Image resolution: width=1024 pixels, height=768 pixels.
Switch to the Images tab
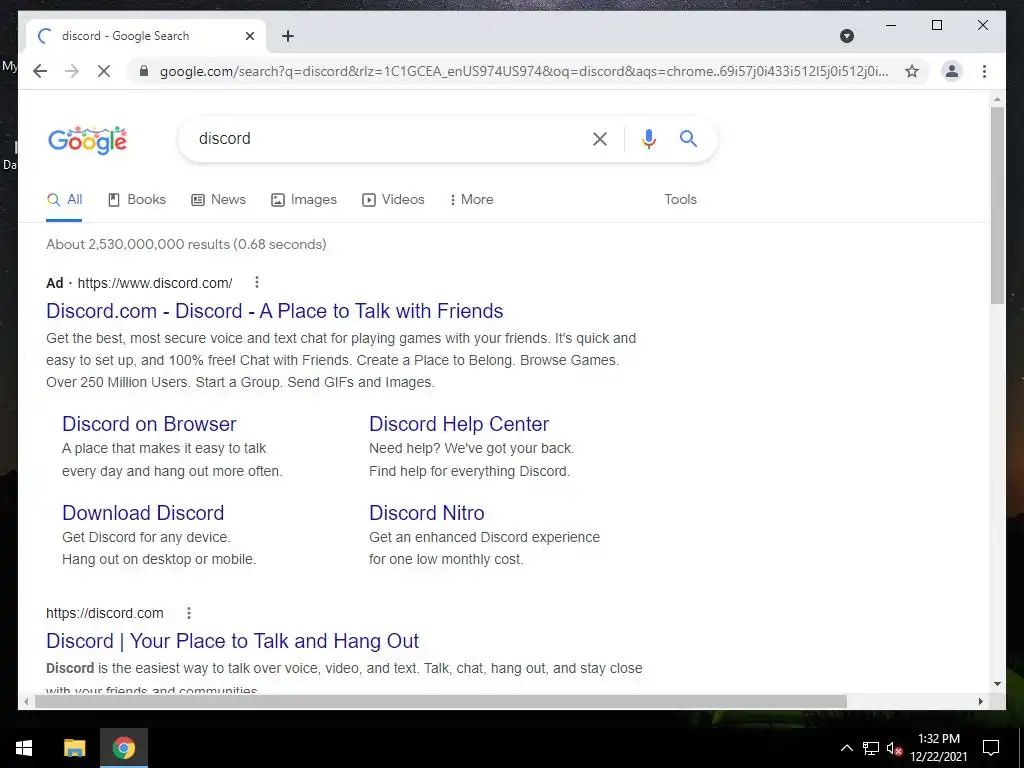point(304,199)
